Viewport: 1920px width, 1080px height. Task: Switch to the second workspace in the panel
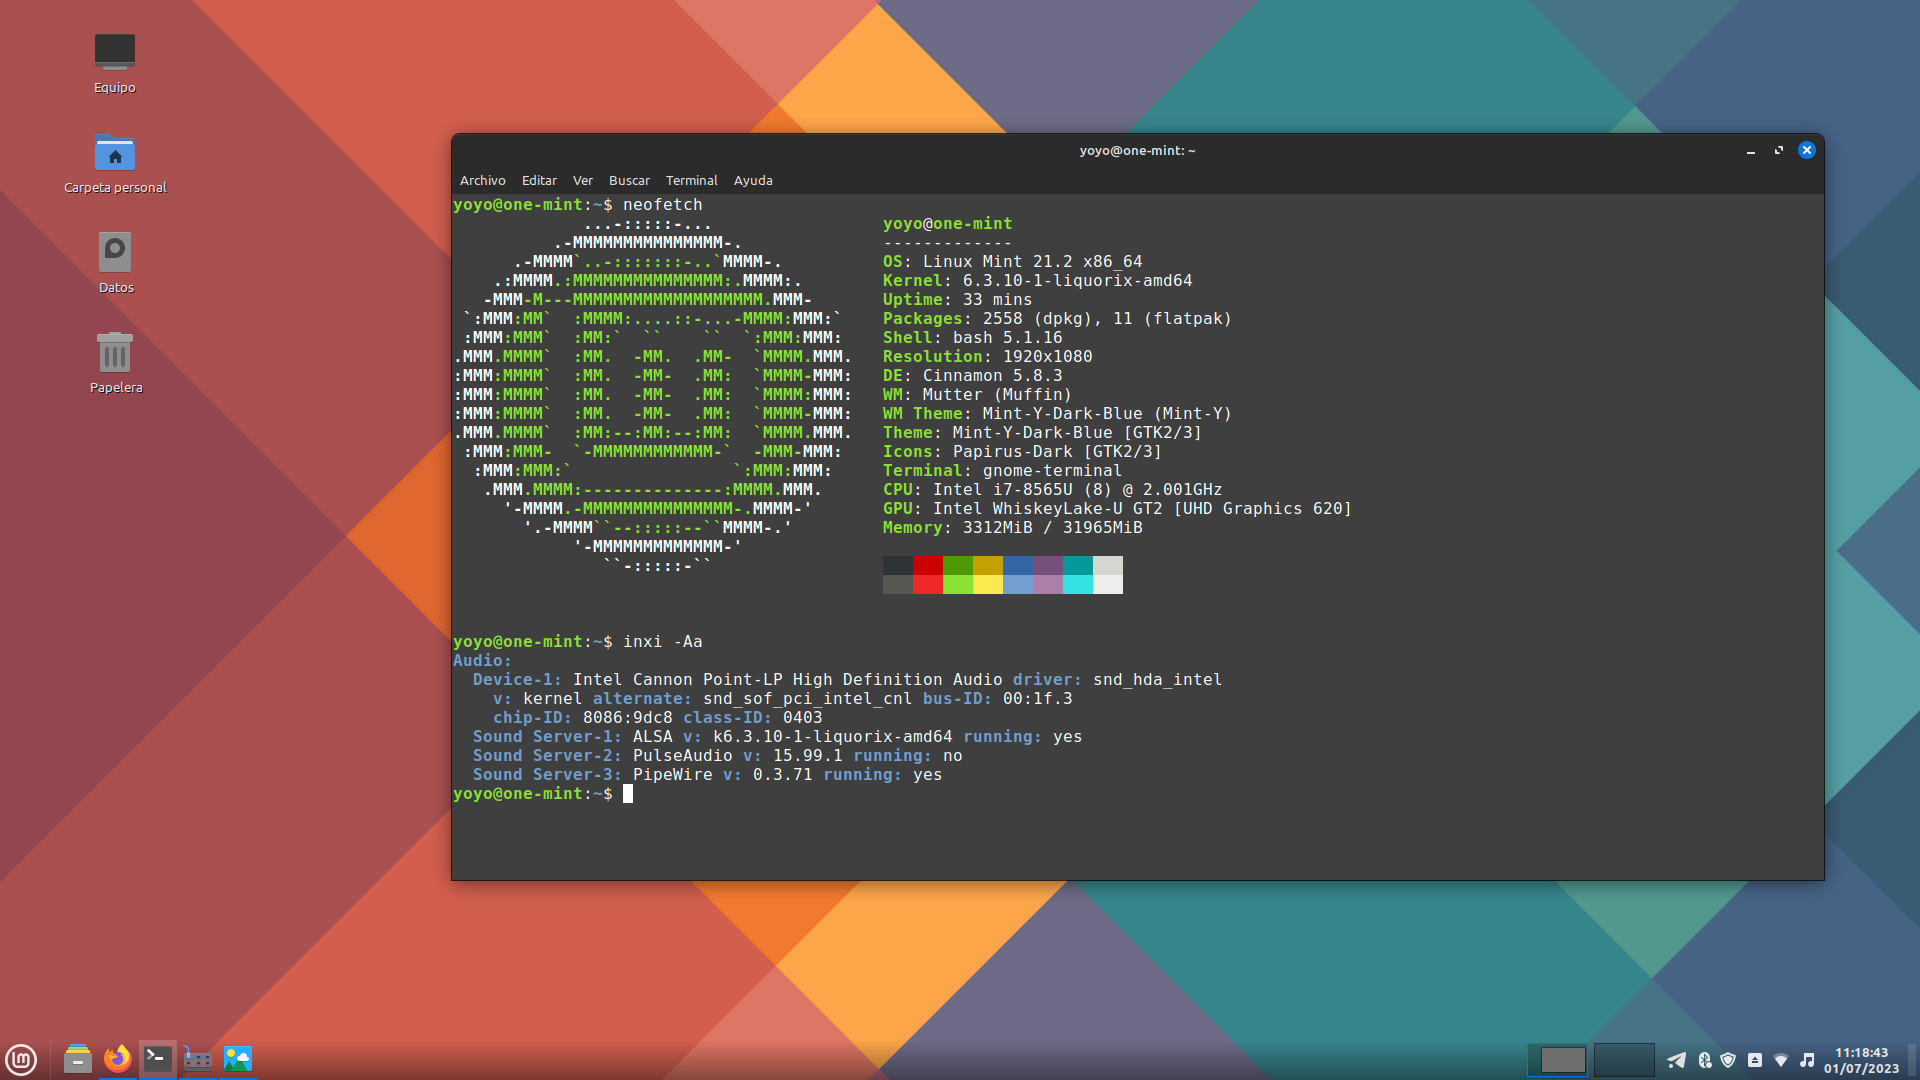click(x=1623, y=1060)
